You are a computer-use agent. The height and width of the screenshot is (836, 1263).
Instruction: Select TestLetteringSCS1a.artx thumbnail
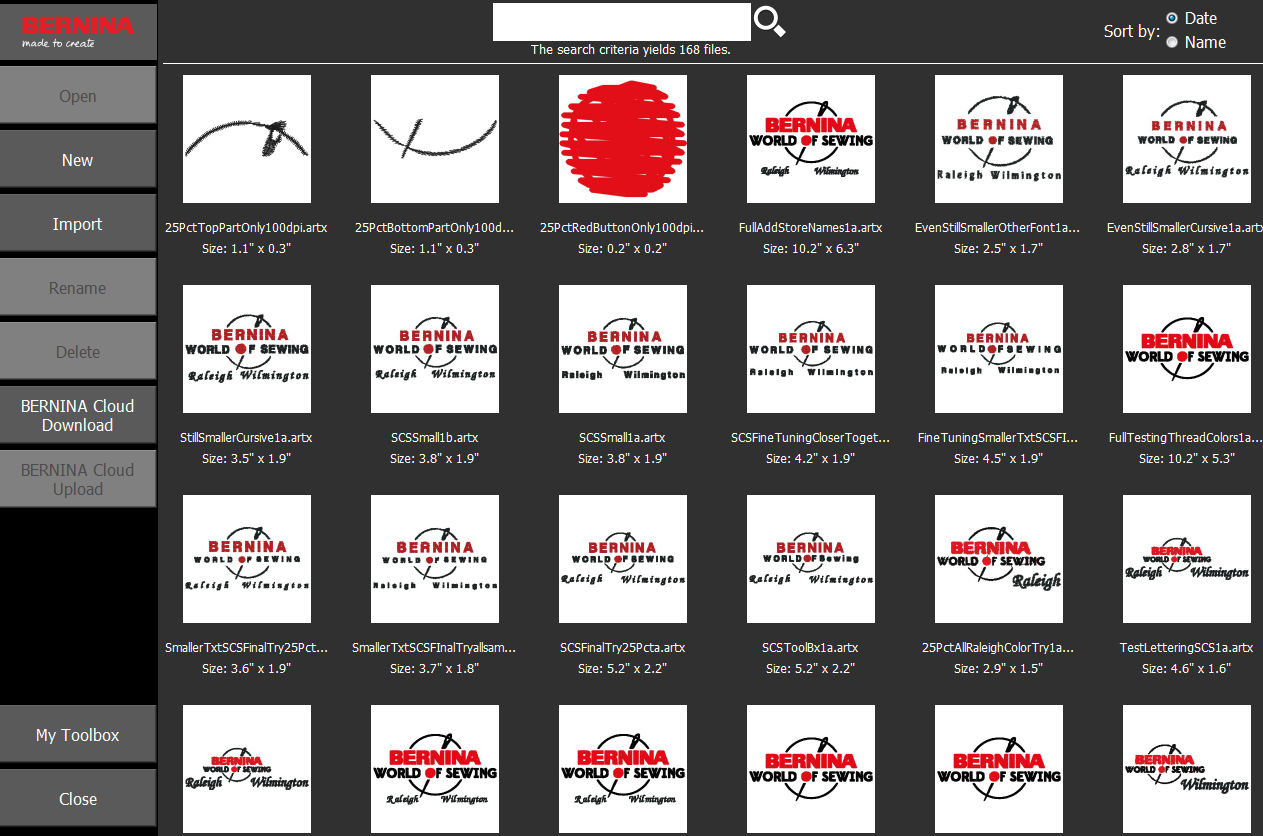coord(1187,559)
